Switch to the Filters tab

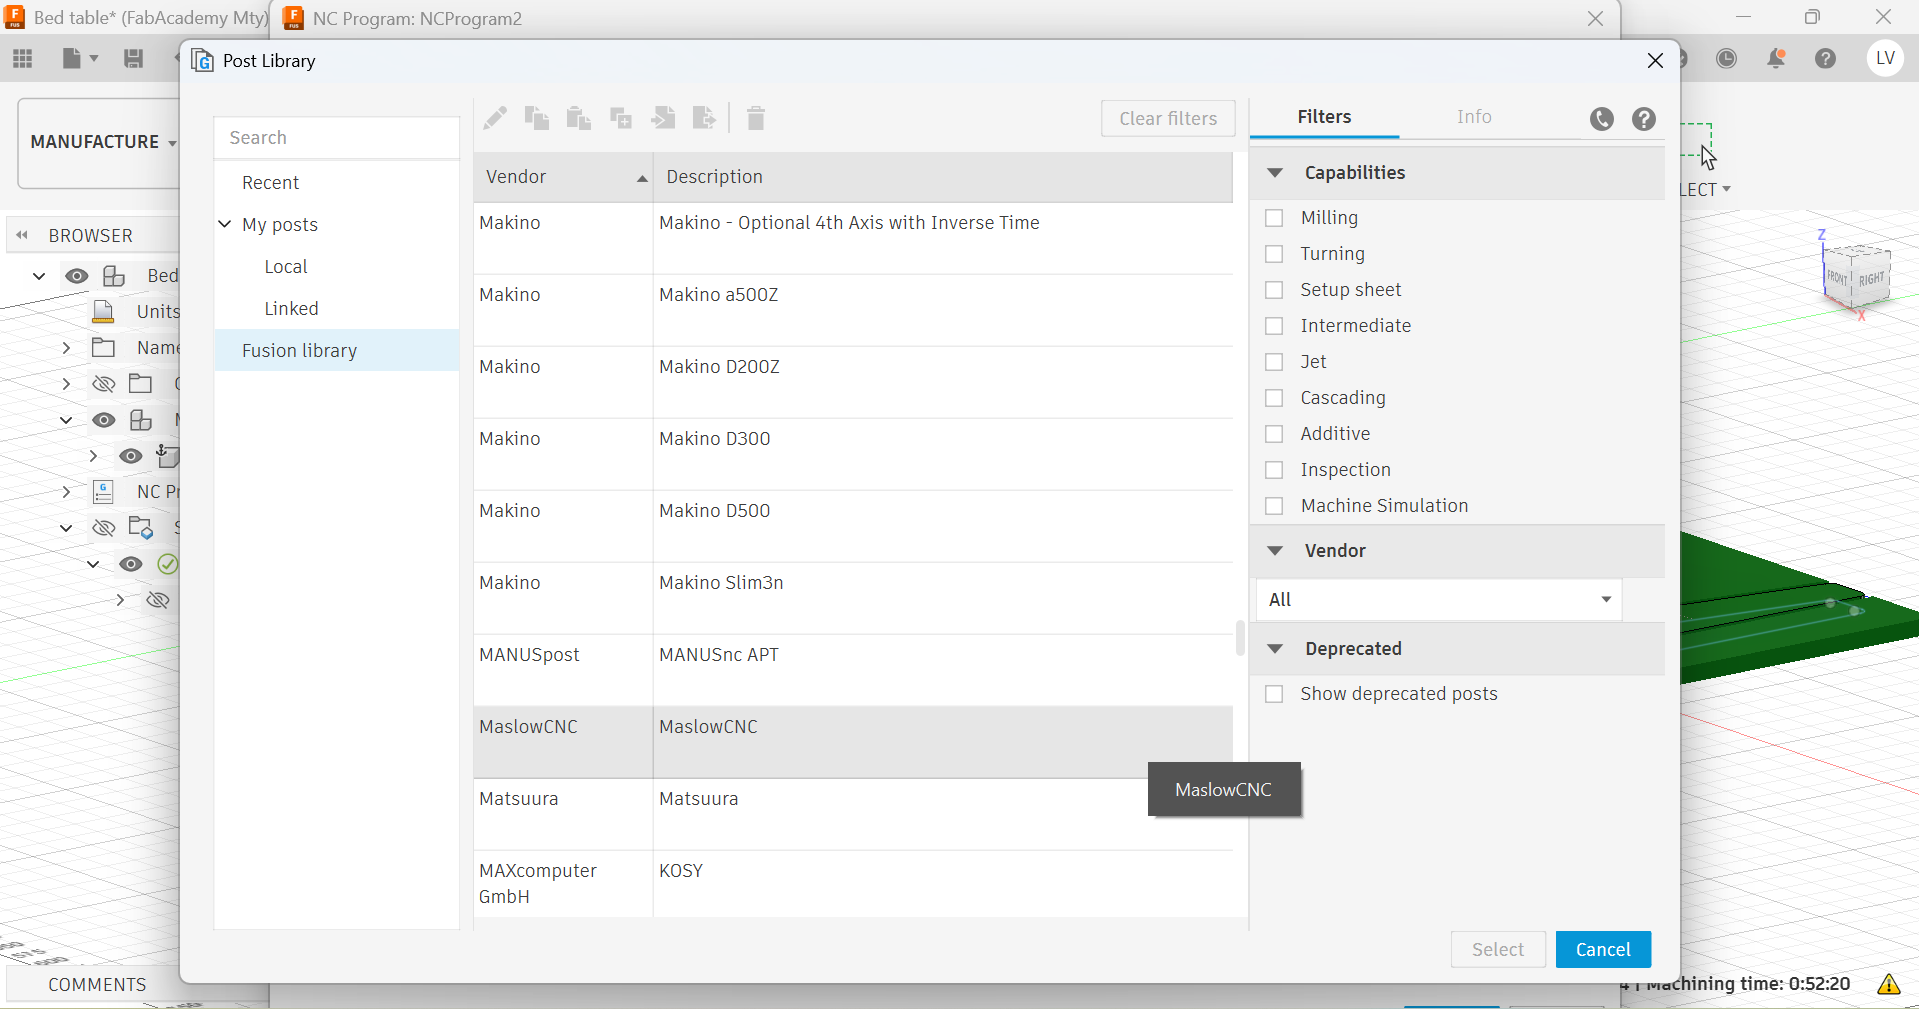1324,117
